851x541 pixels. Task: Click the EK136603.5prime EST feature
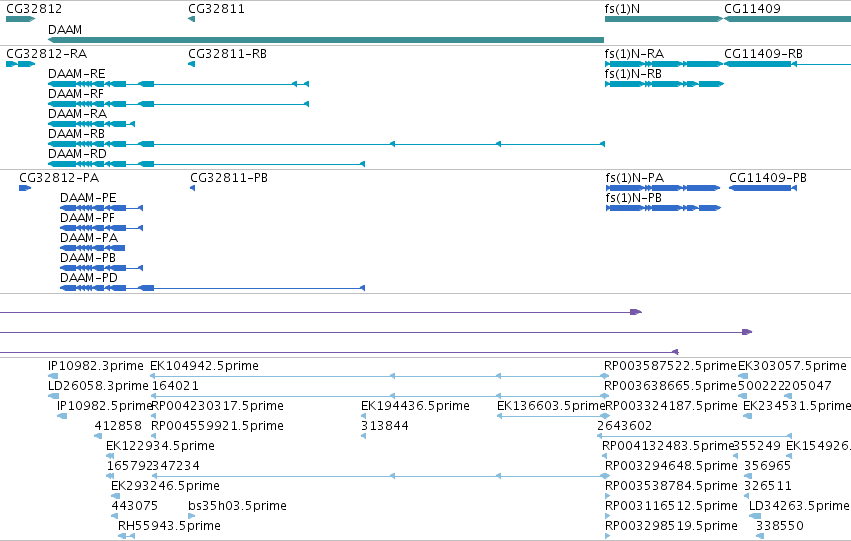[x=553, y=416]
